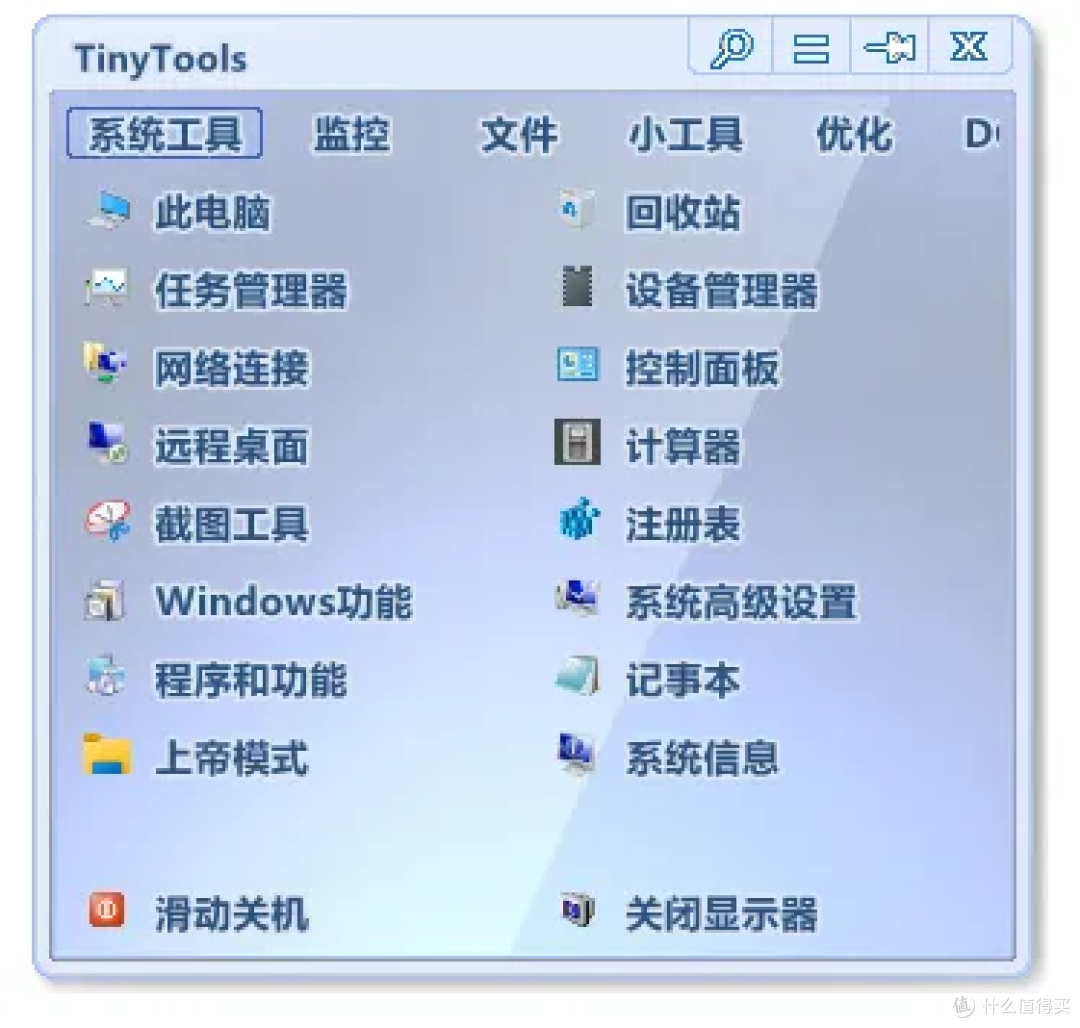
Task: Toggle the pin window icon
Action: (889, 48)
